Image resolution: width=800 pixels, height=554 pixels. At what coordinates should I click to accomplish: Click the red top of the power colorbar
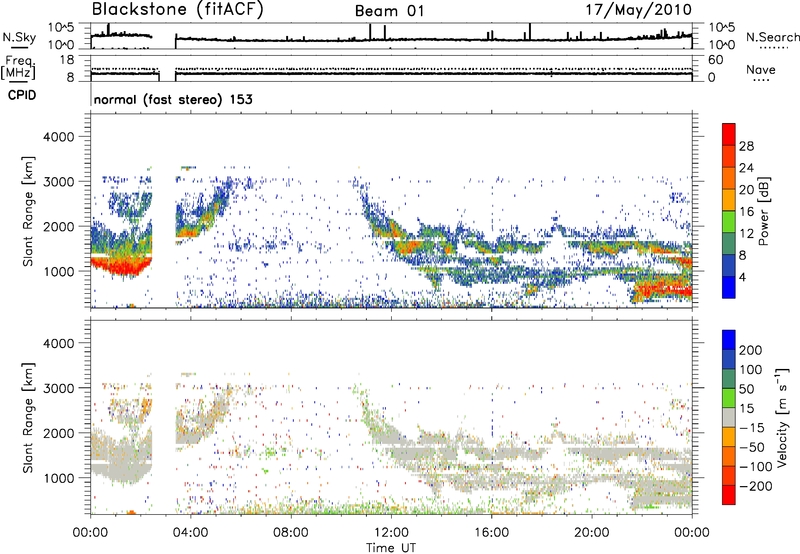click(x=729, y=134)
